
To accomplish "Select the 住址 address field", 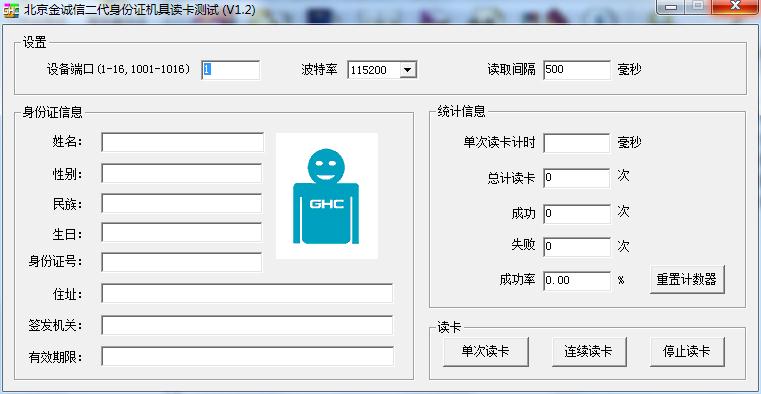I will click(x=247, y=293).
